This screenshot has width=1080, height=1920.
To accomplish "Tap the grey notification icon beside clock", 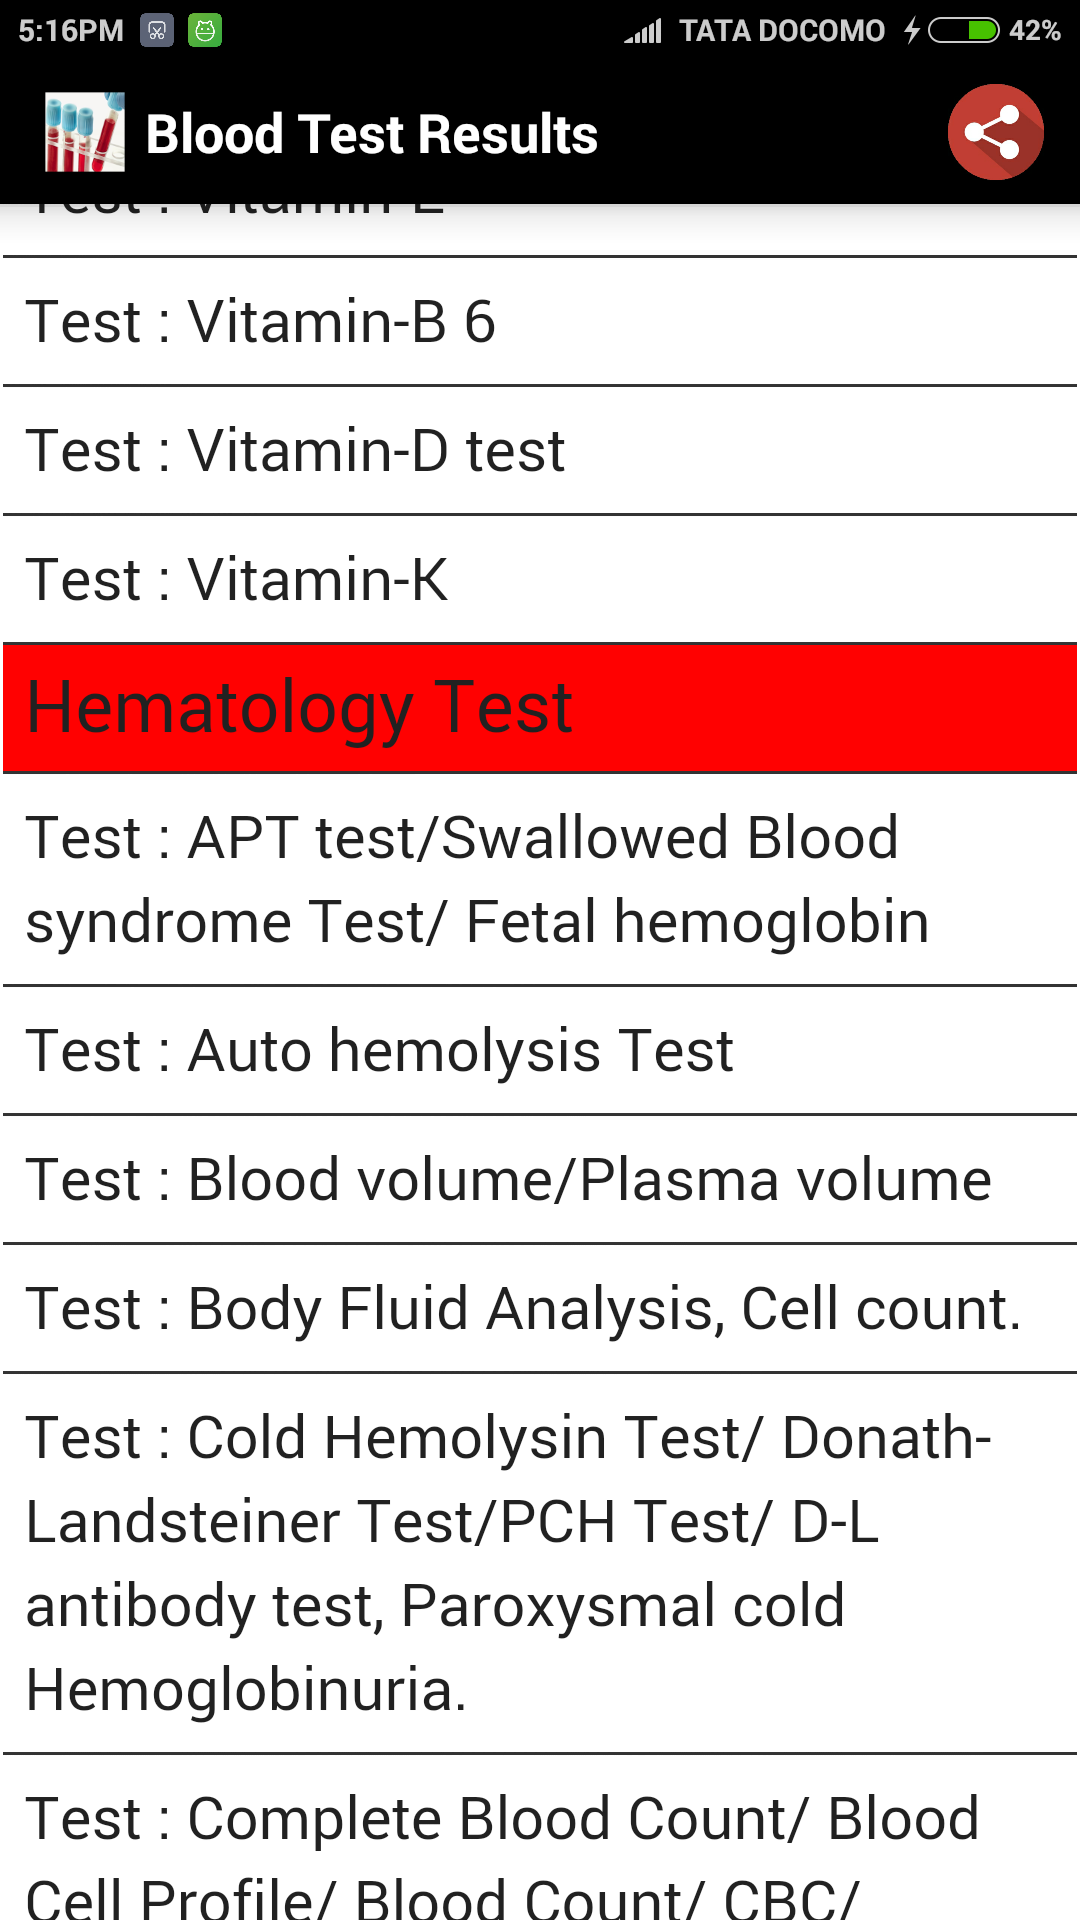I will [157, 31].
